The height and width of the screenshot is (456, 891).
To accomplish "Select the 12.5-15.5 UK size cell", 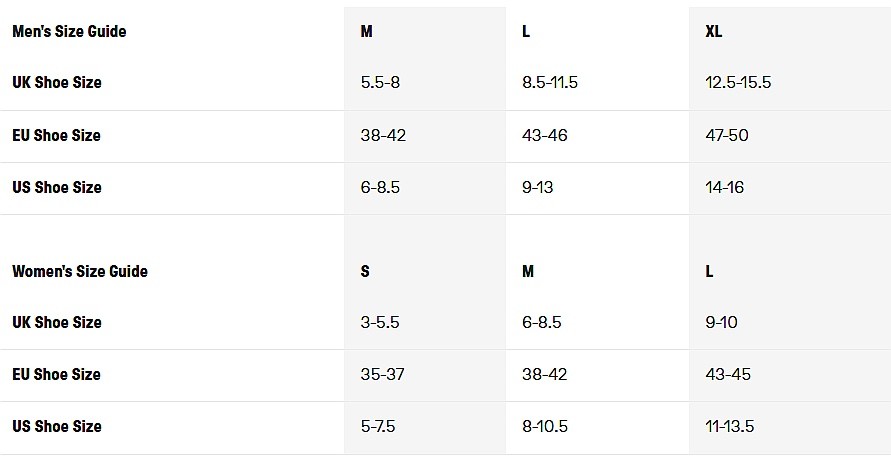I will (738, 83).
